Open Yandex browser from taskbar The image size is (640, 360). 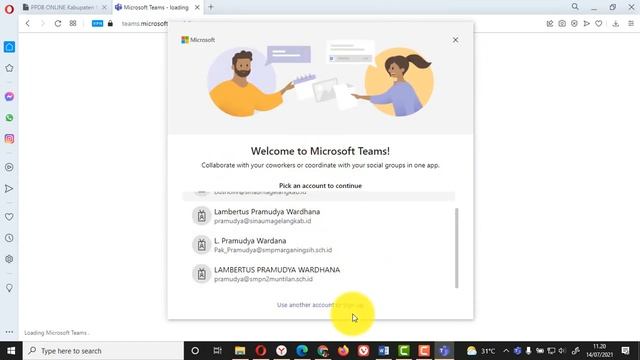tap(281, 351)
